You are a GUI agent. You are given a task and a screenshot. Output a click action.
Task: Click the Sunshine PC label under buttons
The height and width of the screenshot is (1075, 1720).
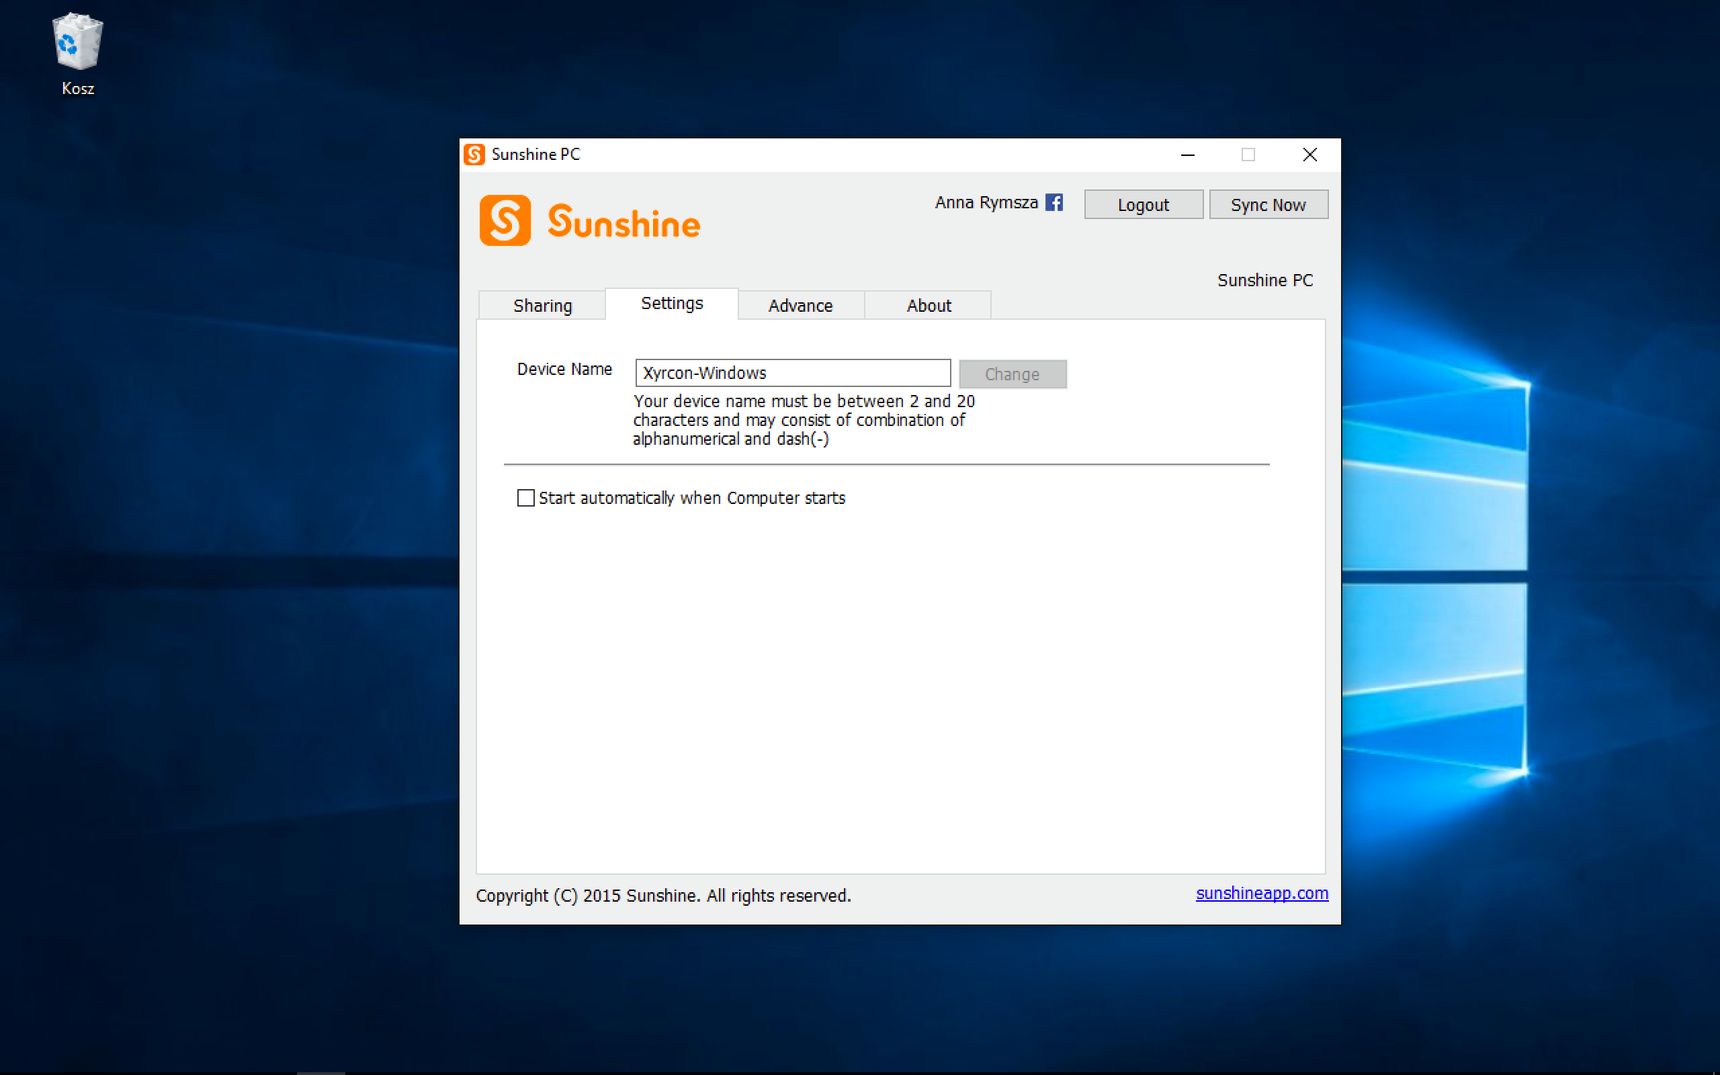1265,280
